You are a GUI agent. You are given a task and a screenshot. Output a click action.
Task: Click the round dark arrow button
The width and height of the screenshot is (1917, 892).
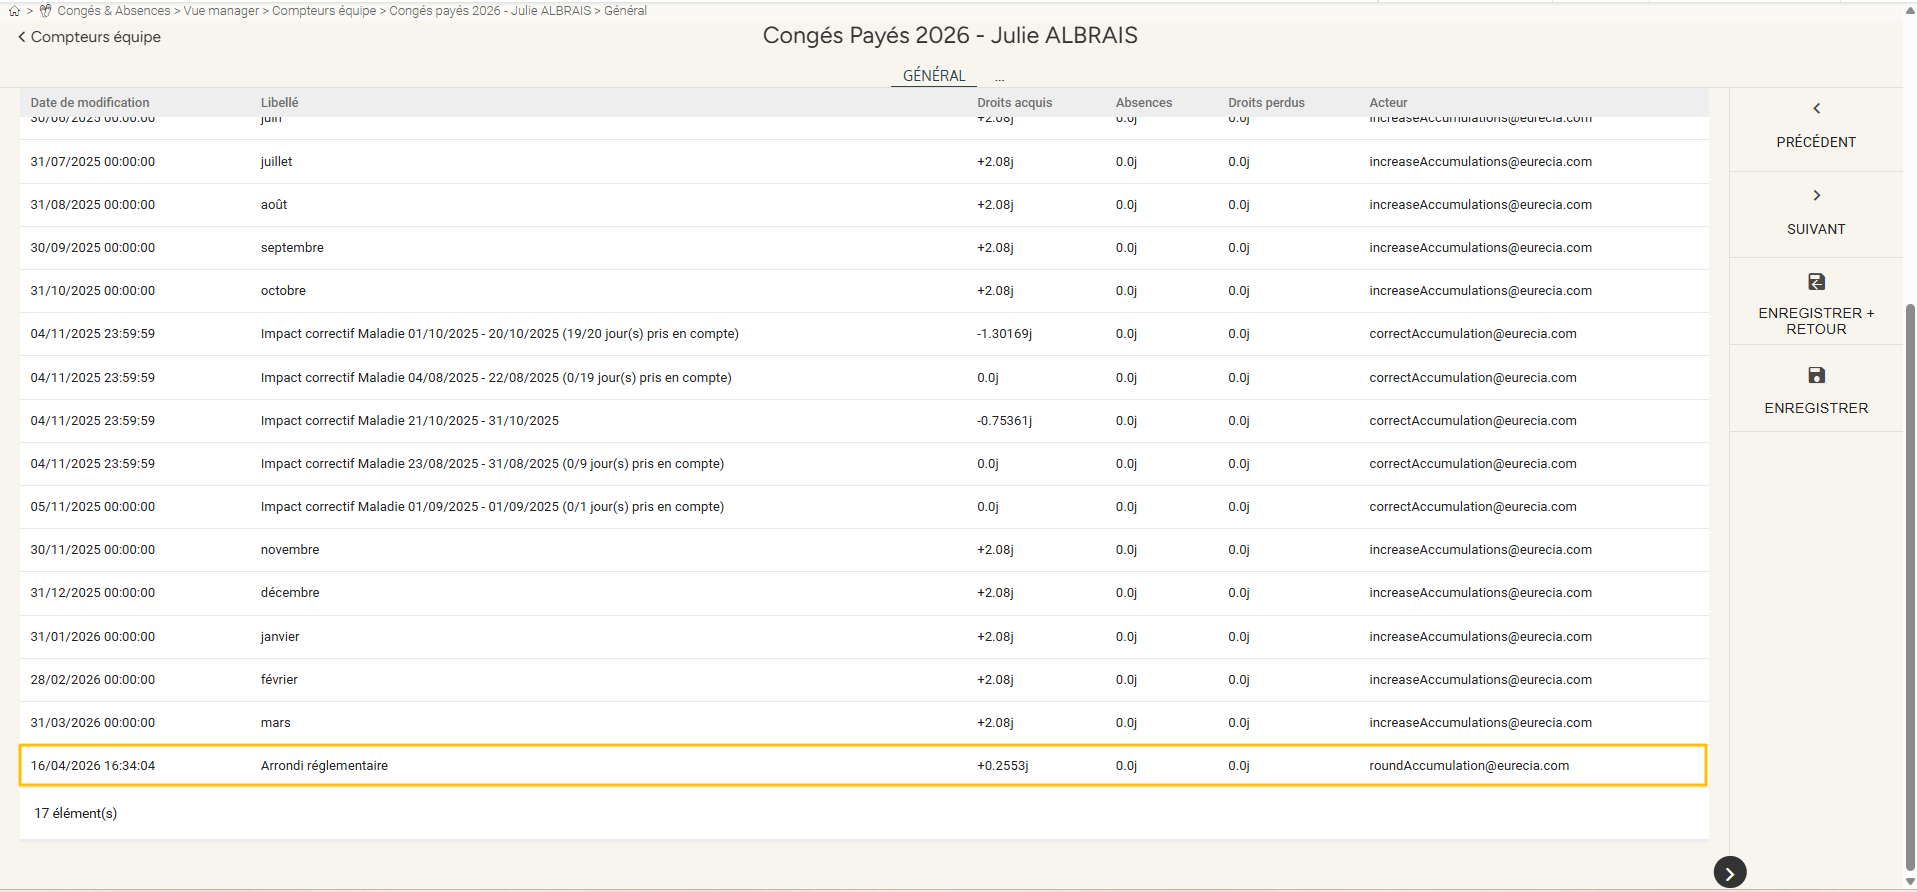click(x=1729, y=872)
